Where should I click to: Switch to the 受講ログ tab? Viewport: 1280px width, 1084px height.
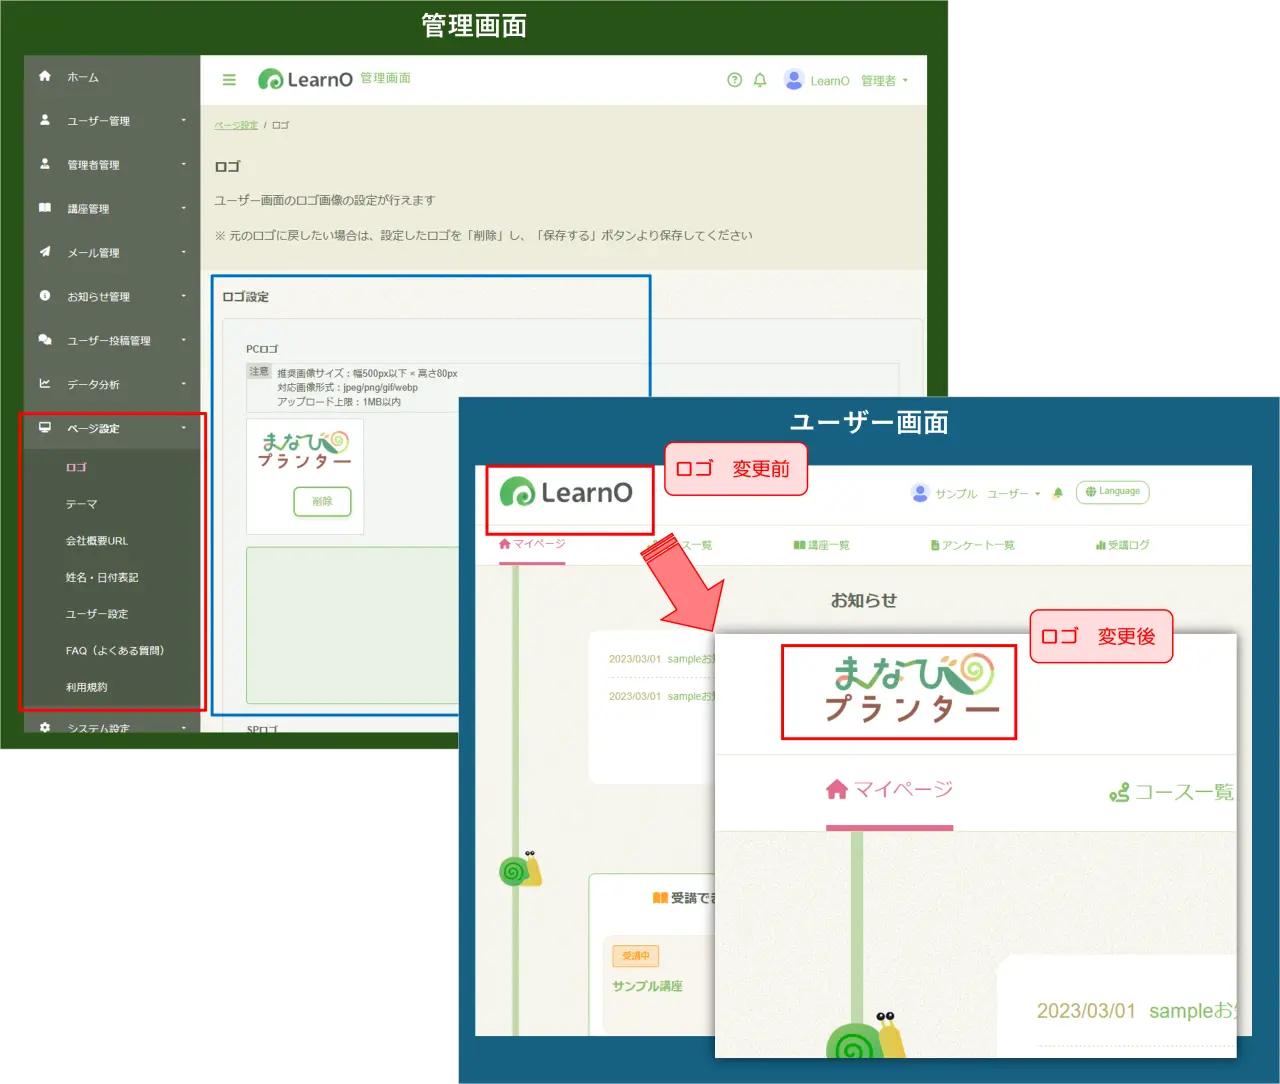[1122, 545]
